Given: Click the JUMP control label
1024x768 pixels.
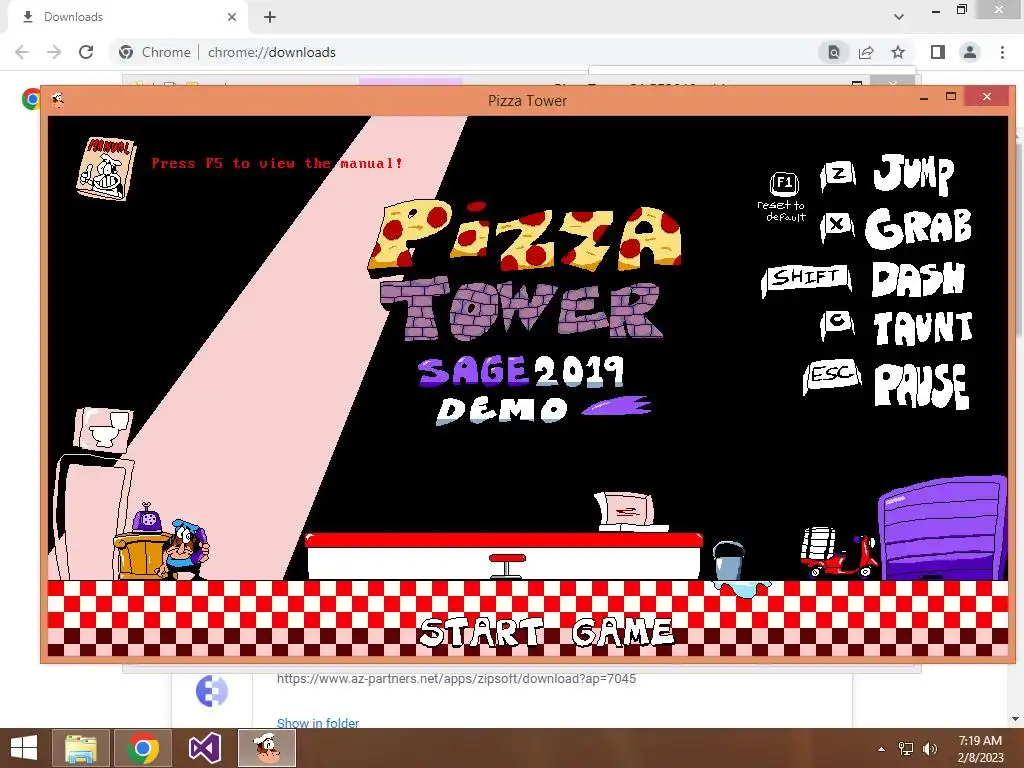Looking at the screenshot, I should pos(914,174).
